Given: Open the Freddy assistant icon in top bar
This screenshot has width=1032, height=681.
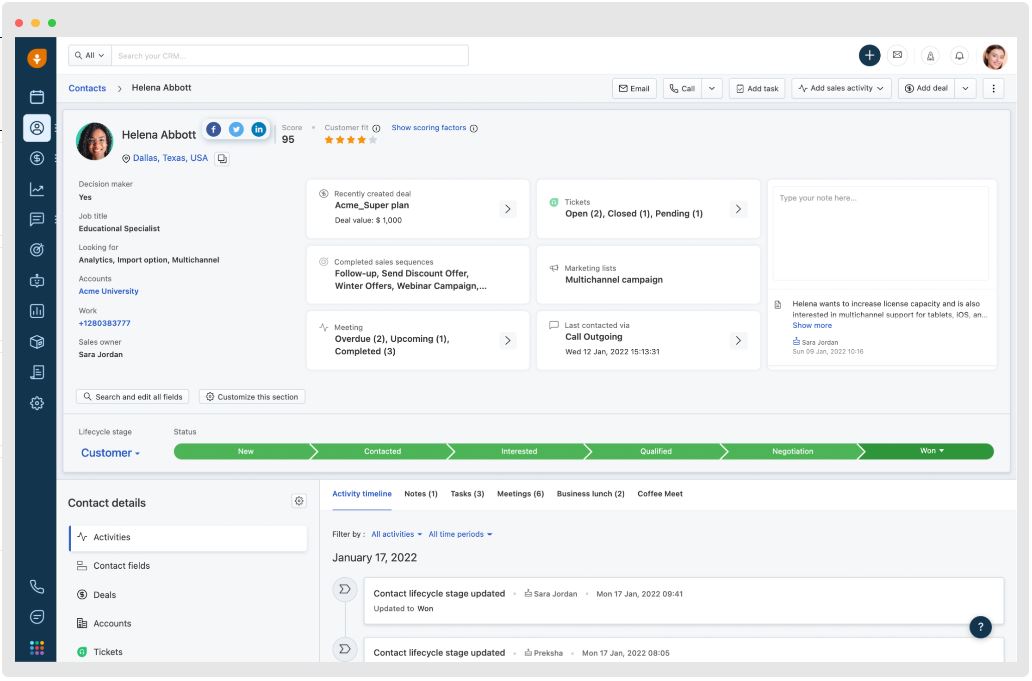Looking at the screenshot, I should tap(930, 56).
